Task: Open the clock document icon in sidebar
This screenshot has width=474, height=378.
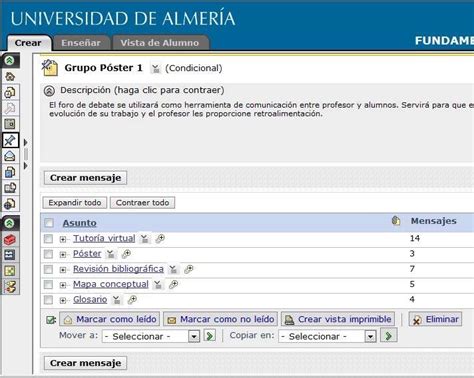Action: [x=10, y=92]
